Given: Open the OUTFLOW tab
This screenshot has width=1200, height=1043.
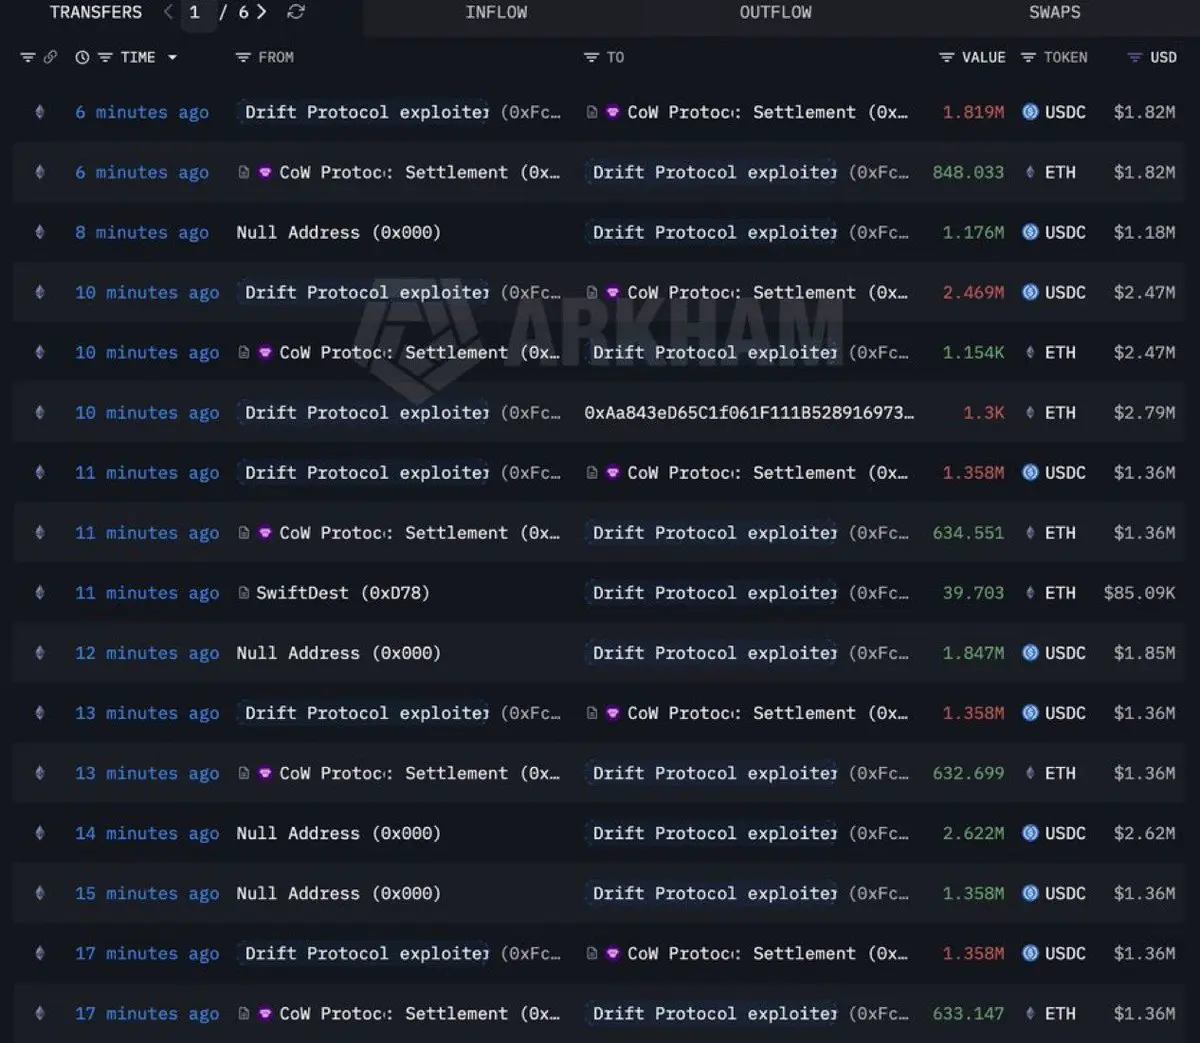Looking at the screenshot, I should 775,12.
